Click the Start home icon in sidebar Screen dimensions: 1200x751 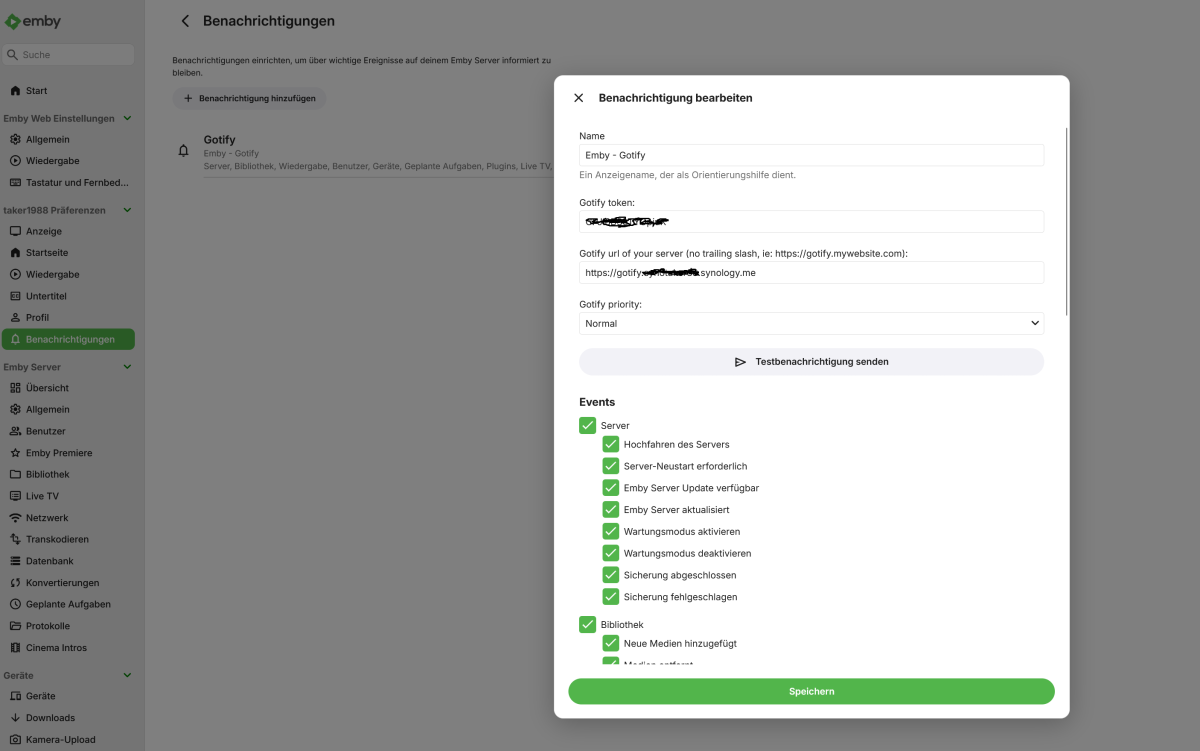15,91
